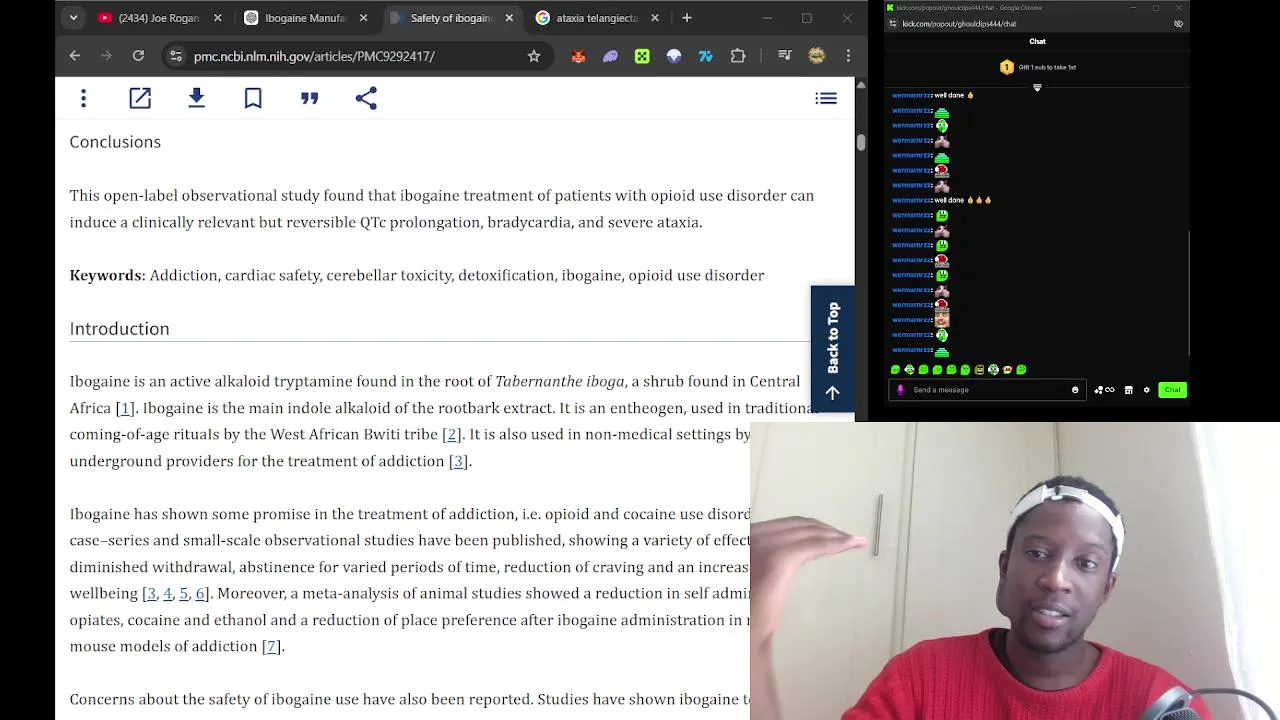Viewport: 1280px width, 720px height.
Task: Save article to collections bookmark icon
Action: pyautogui.click(x=253, y=98)
